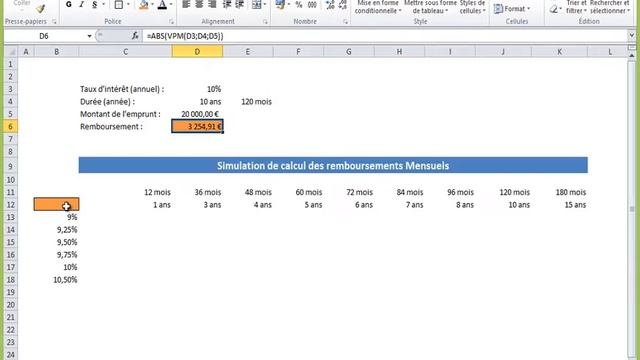Image resolution: width=640 pixels, height=360 pixels.
Task: Open Alignement dialog launcher
Action: [x=265, y=21]
